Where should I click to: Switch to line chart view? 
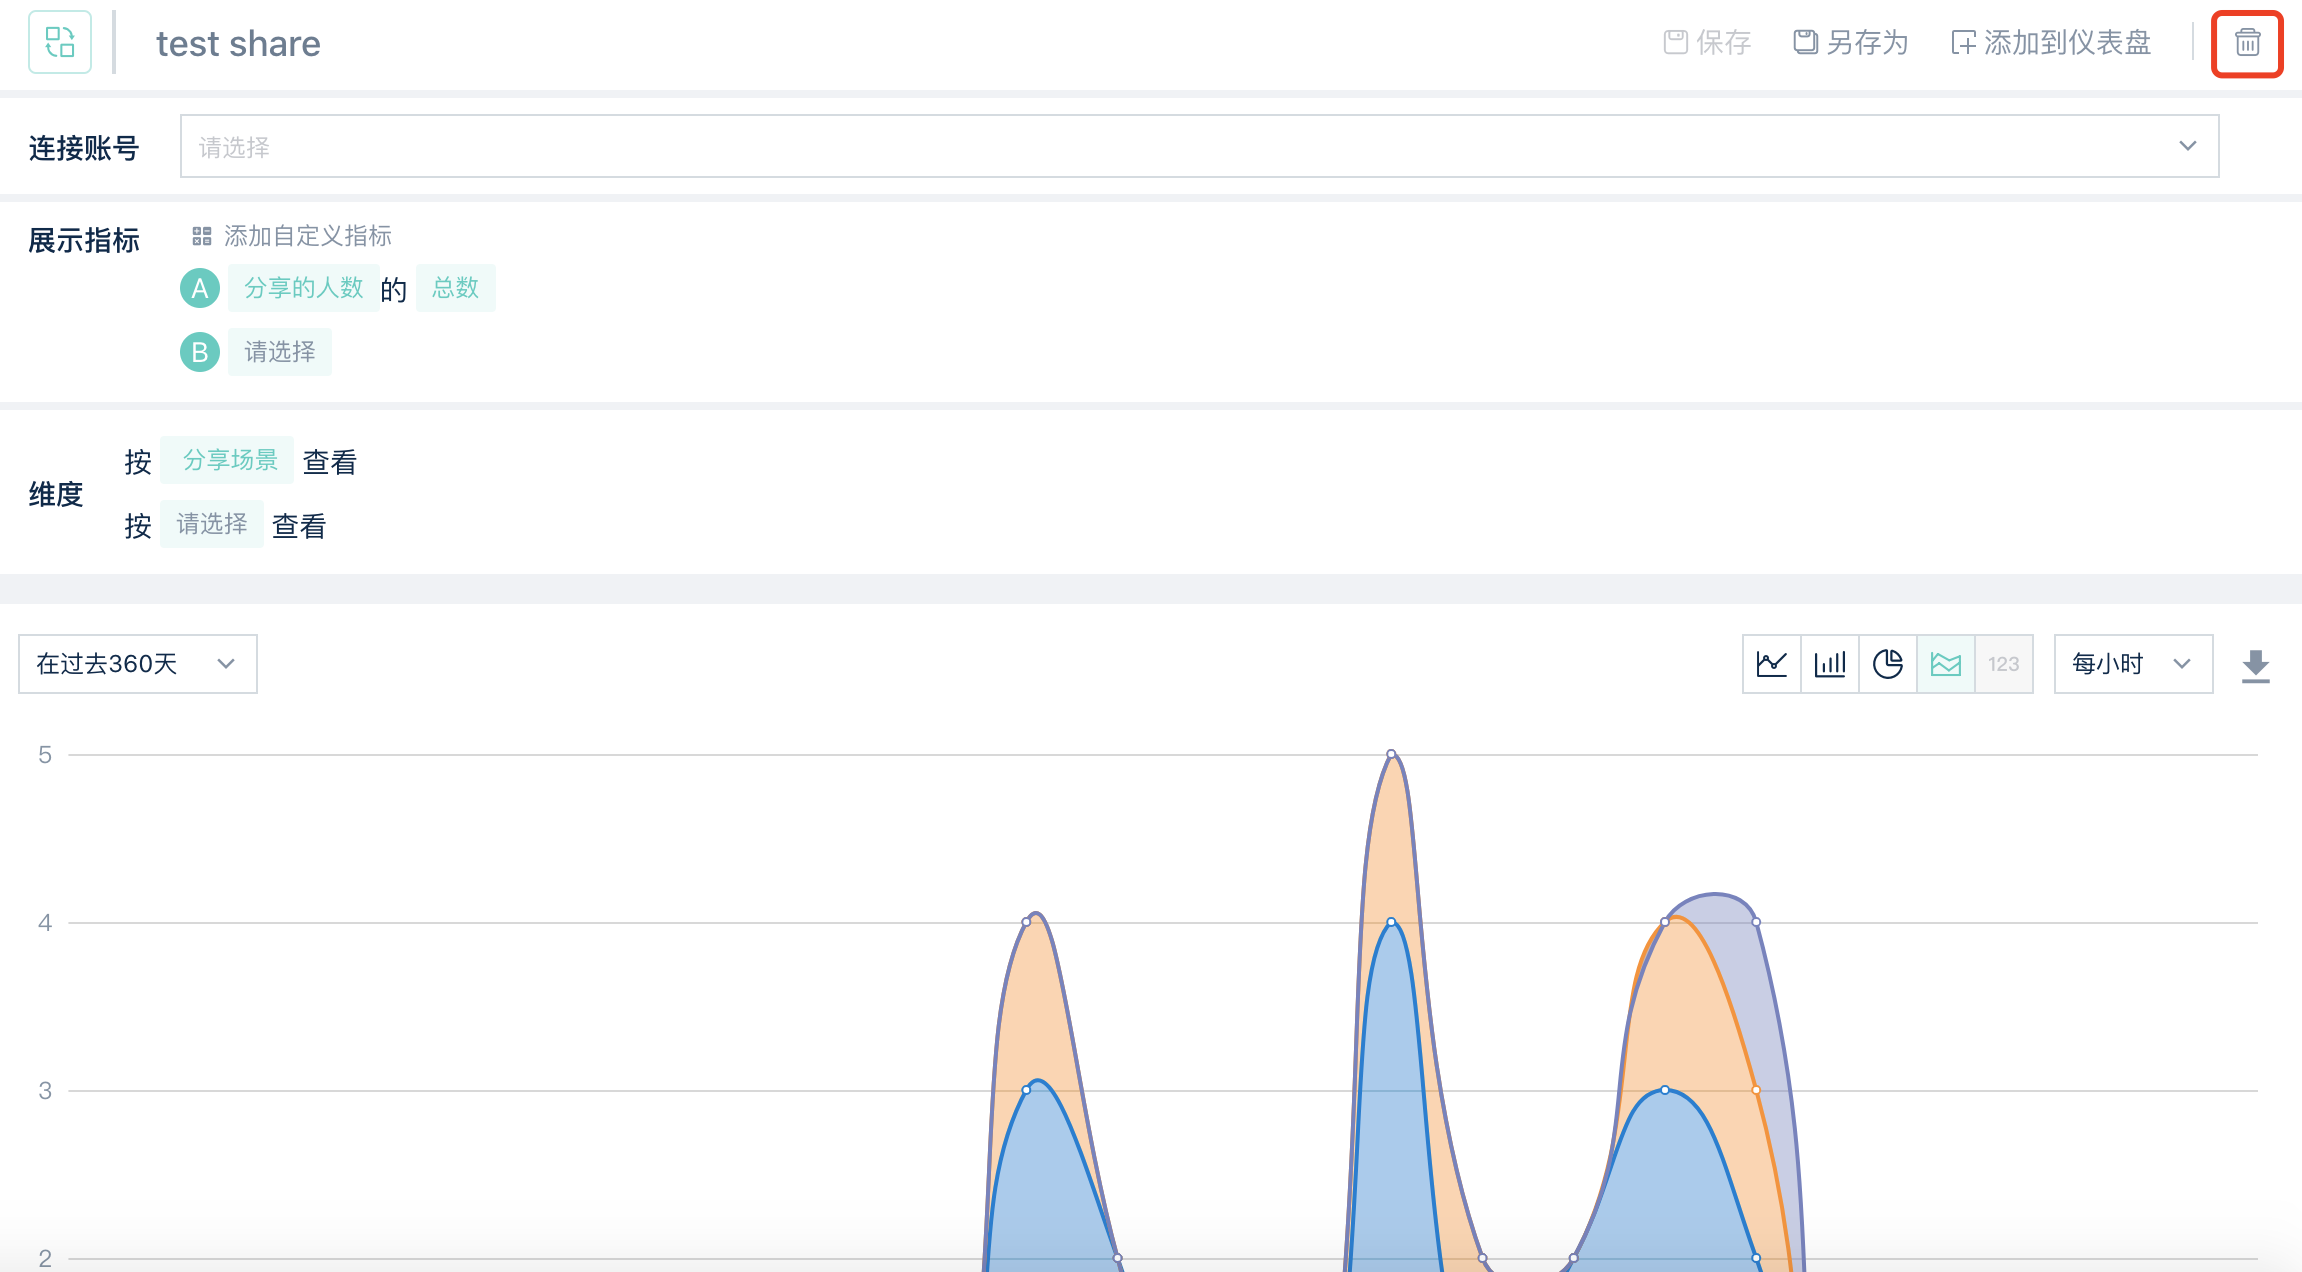(1772, 664)
